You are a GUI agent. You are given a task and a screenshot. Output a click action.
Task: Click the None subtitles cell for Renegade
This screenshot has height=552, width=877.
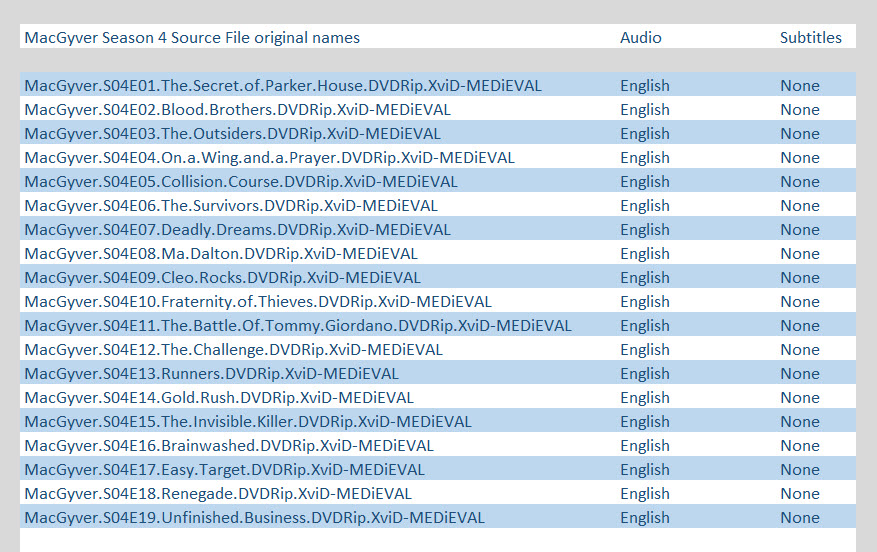click(800, 494)
